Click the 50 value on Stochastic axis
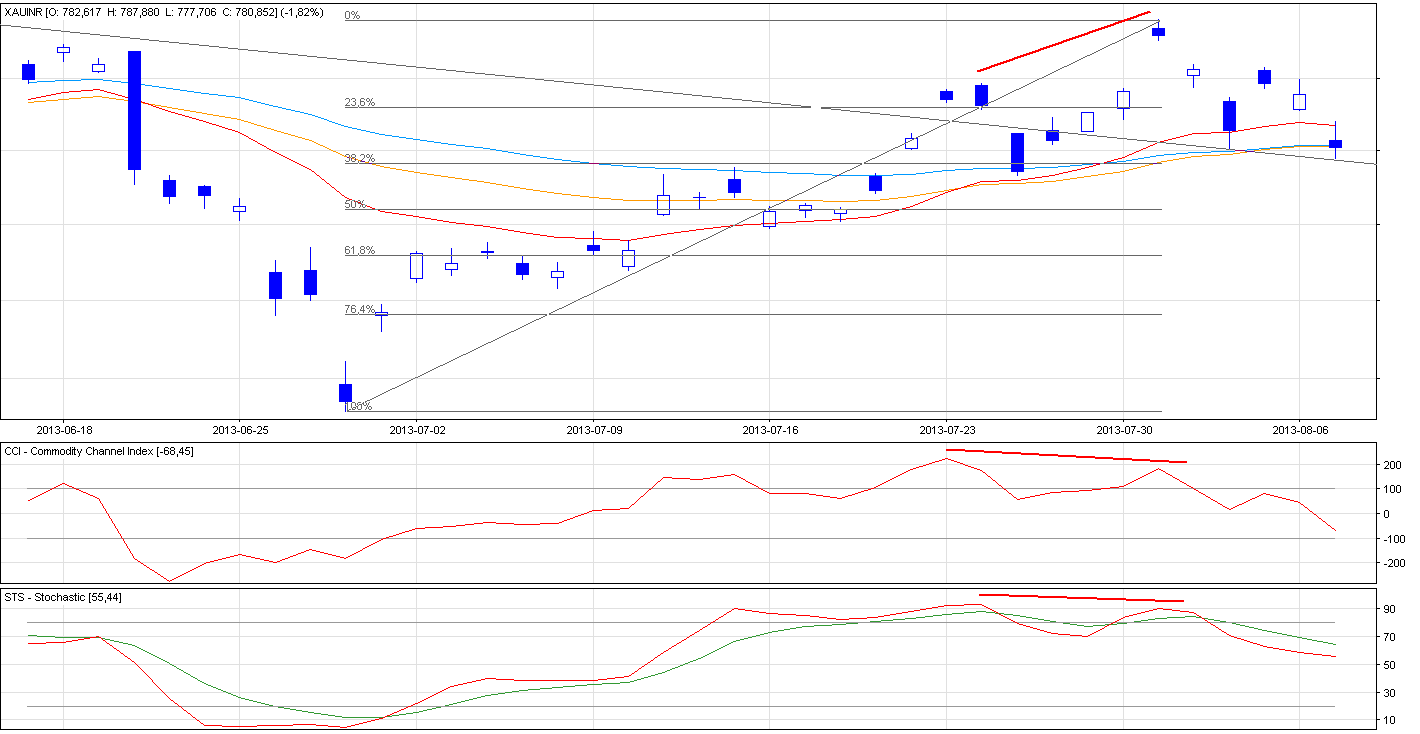 pos(1389,665)
